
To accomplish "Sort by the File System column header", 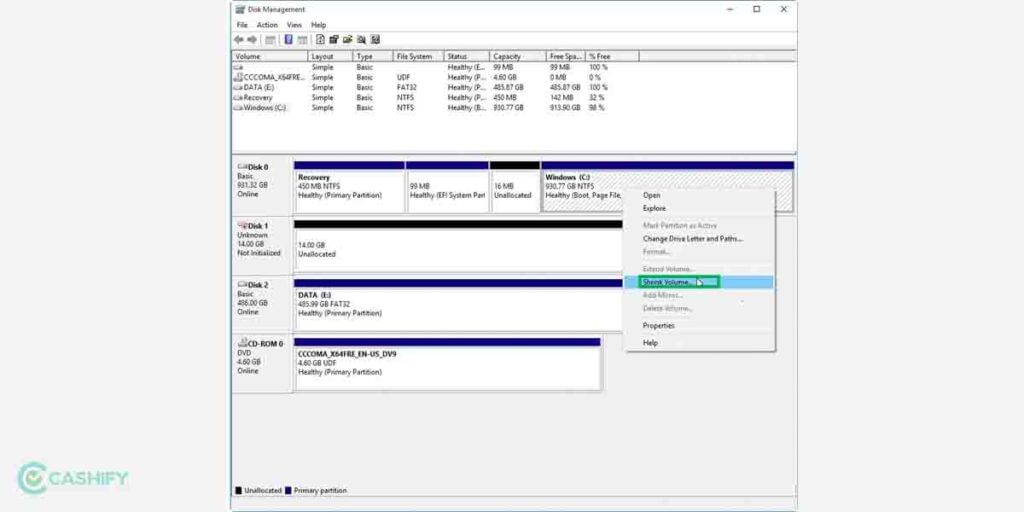I will (x=418, y=57).
